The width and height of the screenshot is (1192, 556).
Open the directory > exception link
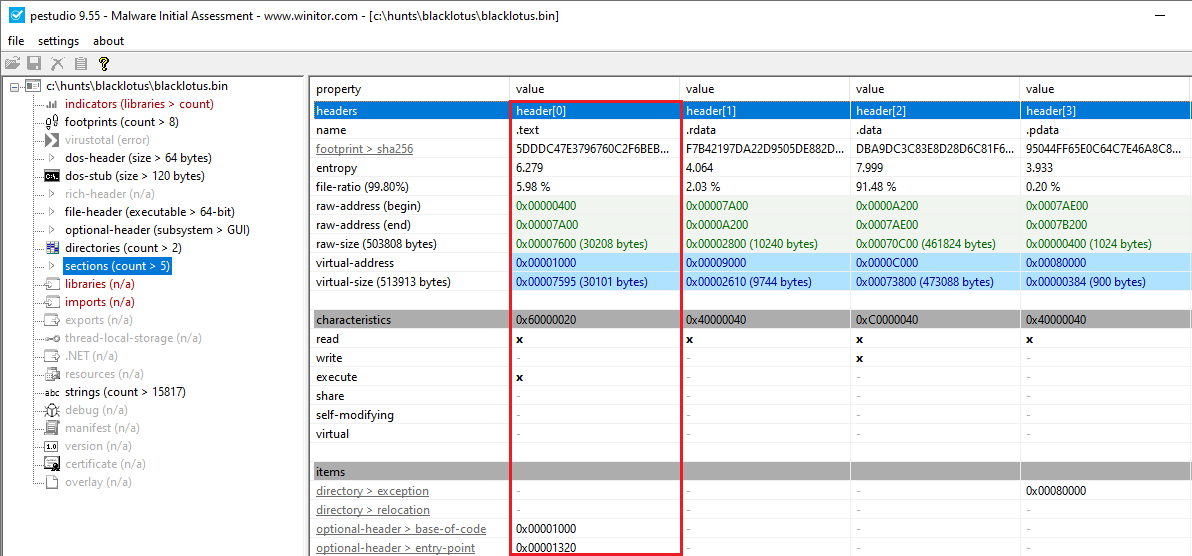tap(372, 491)
